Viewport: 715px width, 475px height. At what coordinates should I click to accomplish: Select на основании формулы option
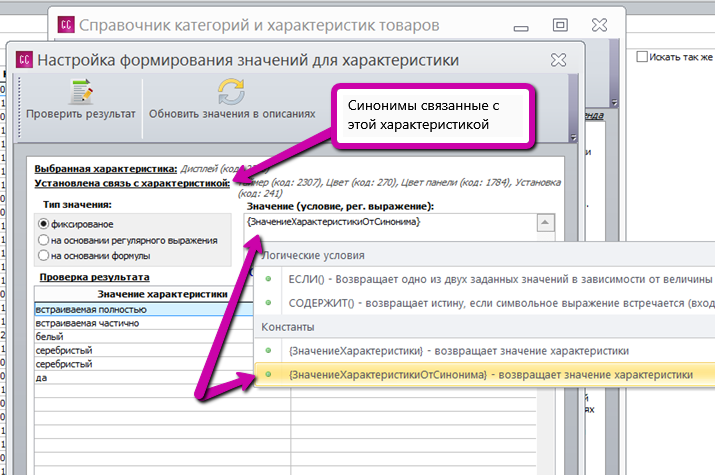[43, 255]
